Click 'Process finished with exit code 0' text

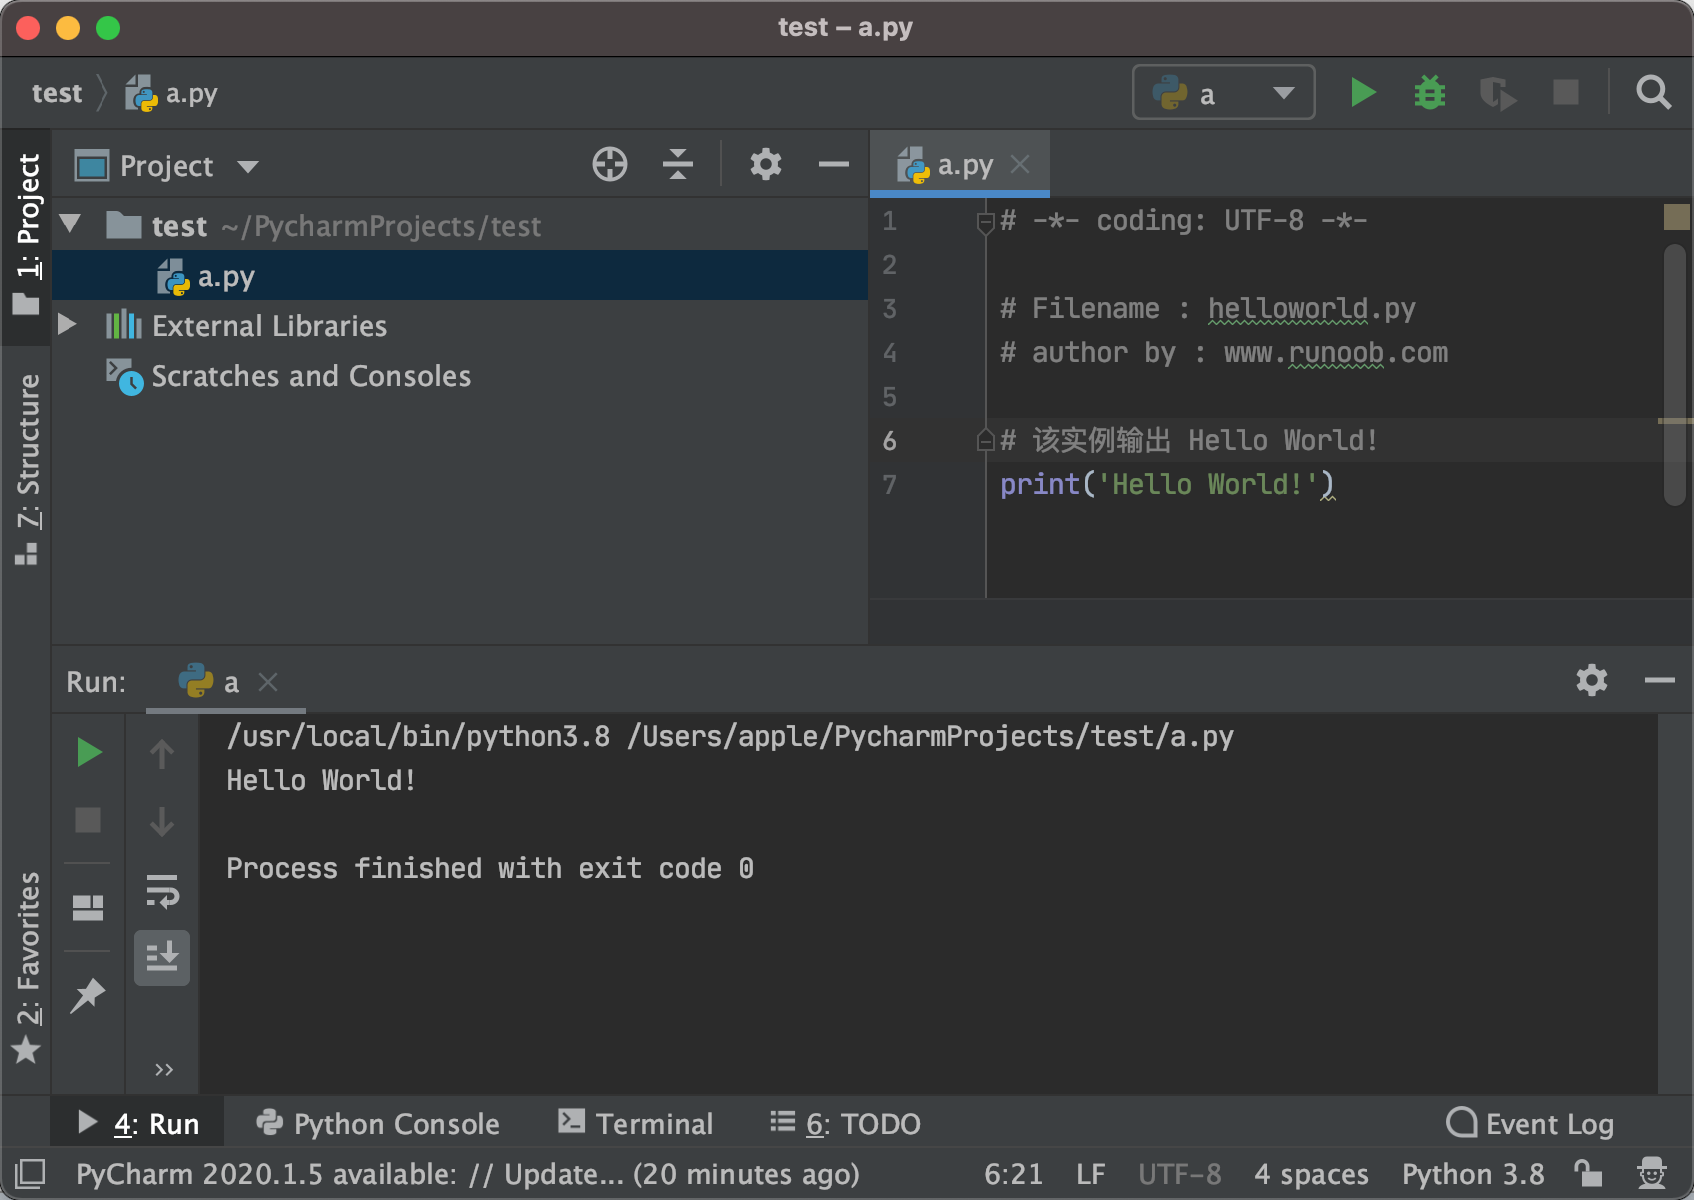(x=490, y=868)
